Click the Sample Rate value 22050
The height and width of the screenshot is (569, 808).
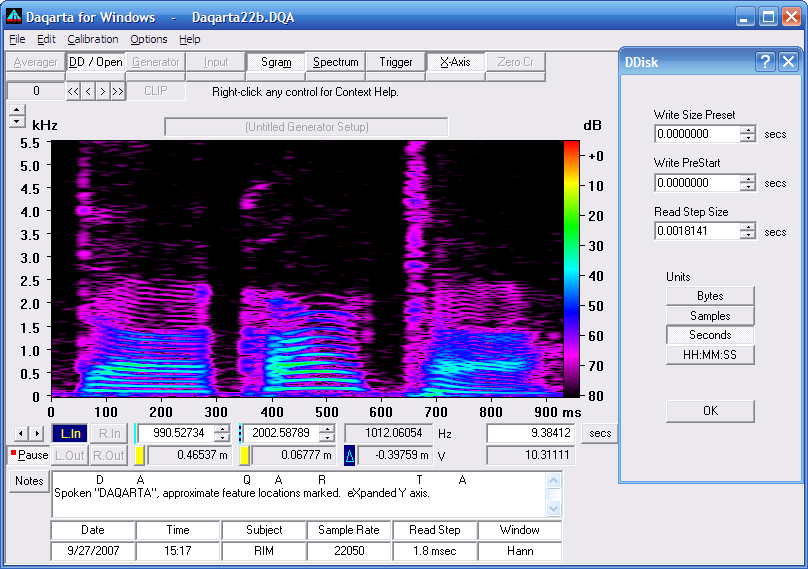349,551
